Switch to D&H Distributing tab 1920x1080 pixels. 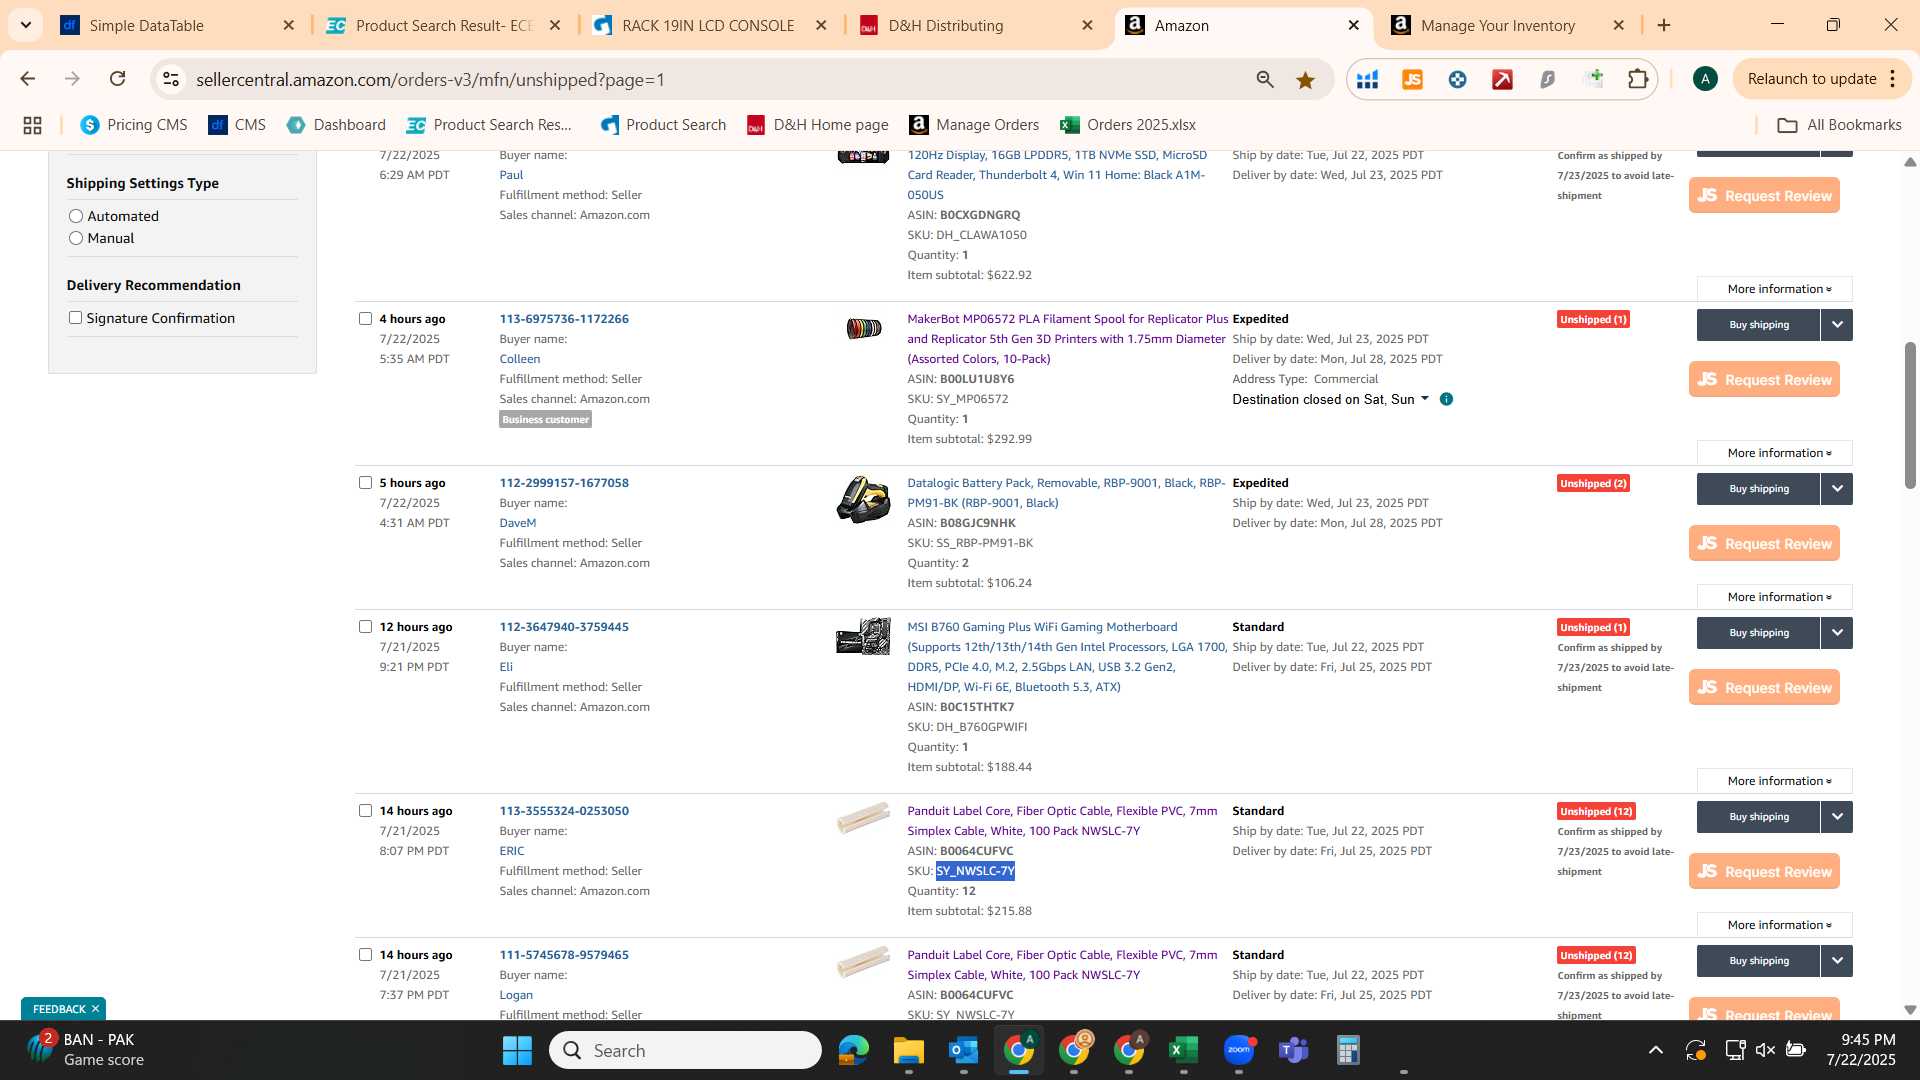tap(975, 25)
